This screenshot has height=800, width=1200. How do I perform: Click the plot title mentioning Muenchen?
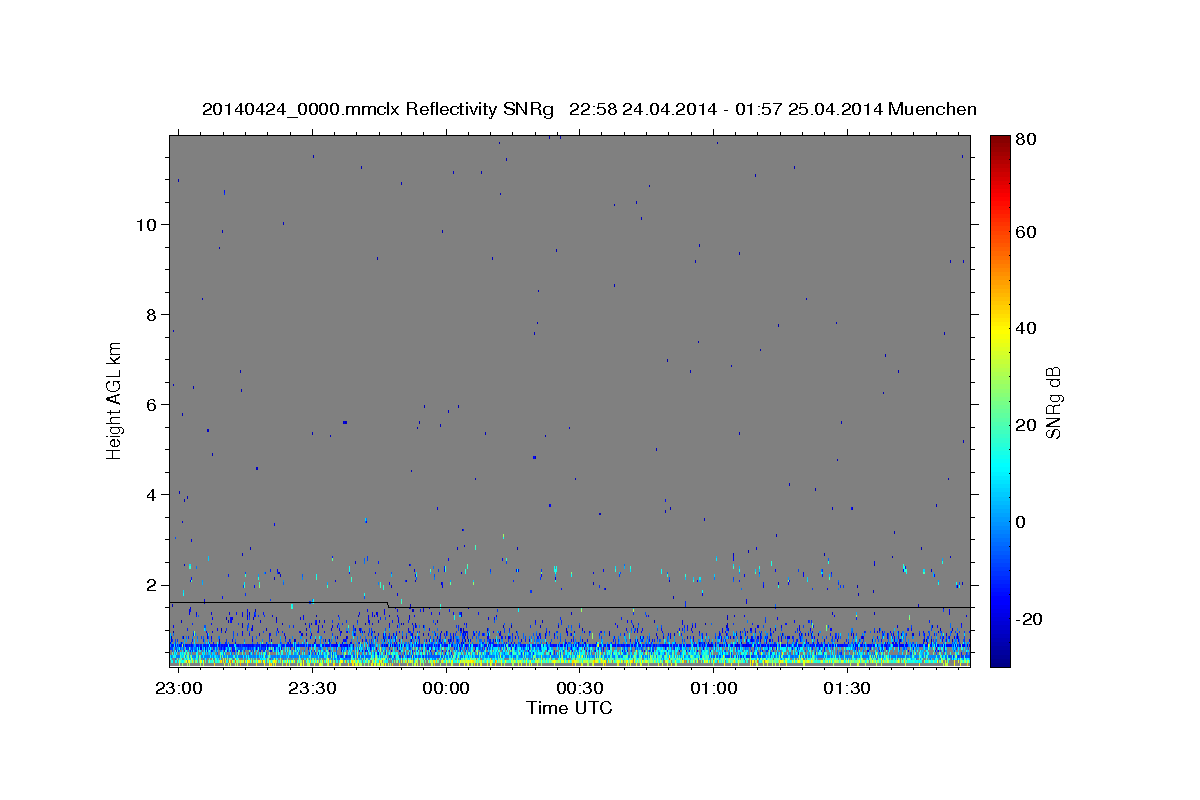589,109
